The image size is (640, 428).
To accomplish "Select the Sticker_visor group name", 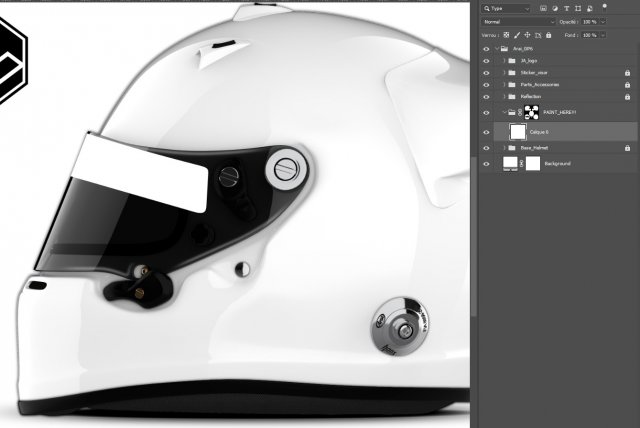I will click(534, 73).
